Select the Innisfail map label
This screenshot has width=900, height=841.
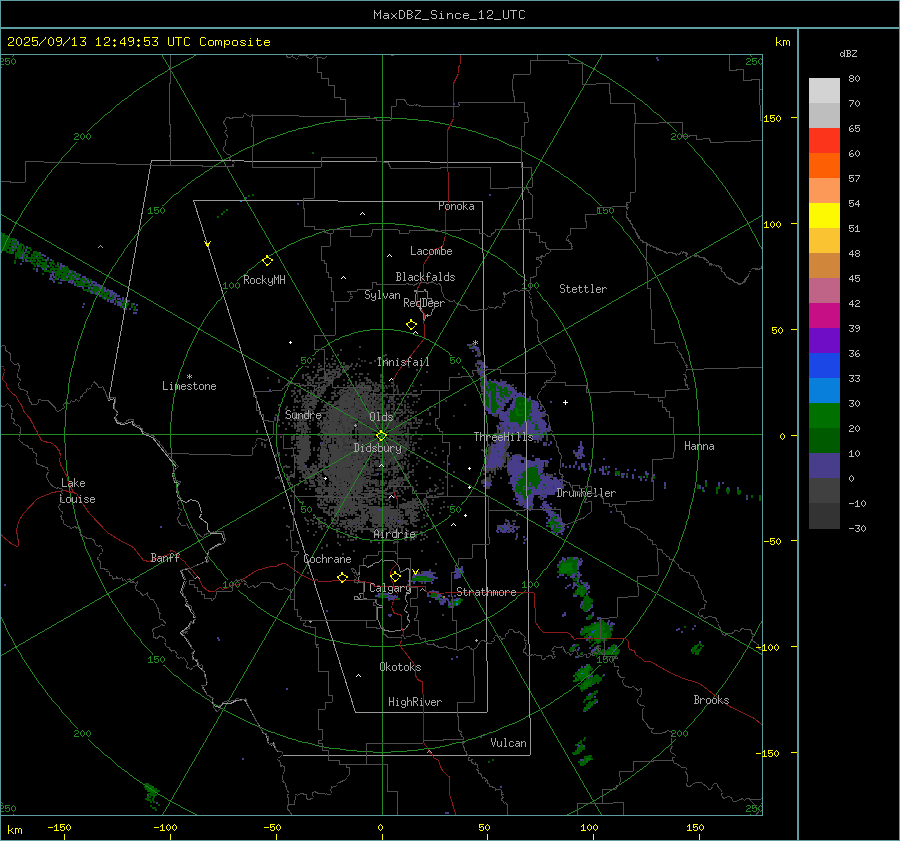pyautogui.click(x=403, y=362)
